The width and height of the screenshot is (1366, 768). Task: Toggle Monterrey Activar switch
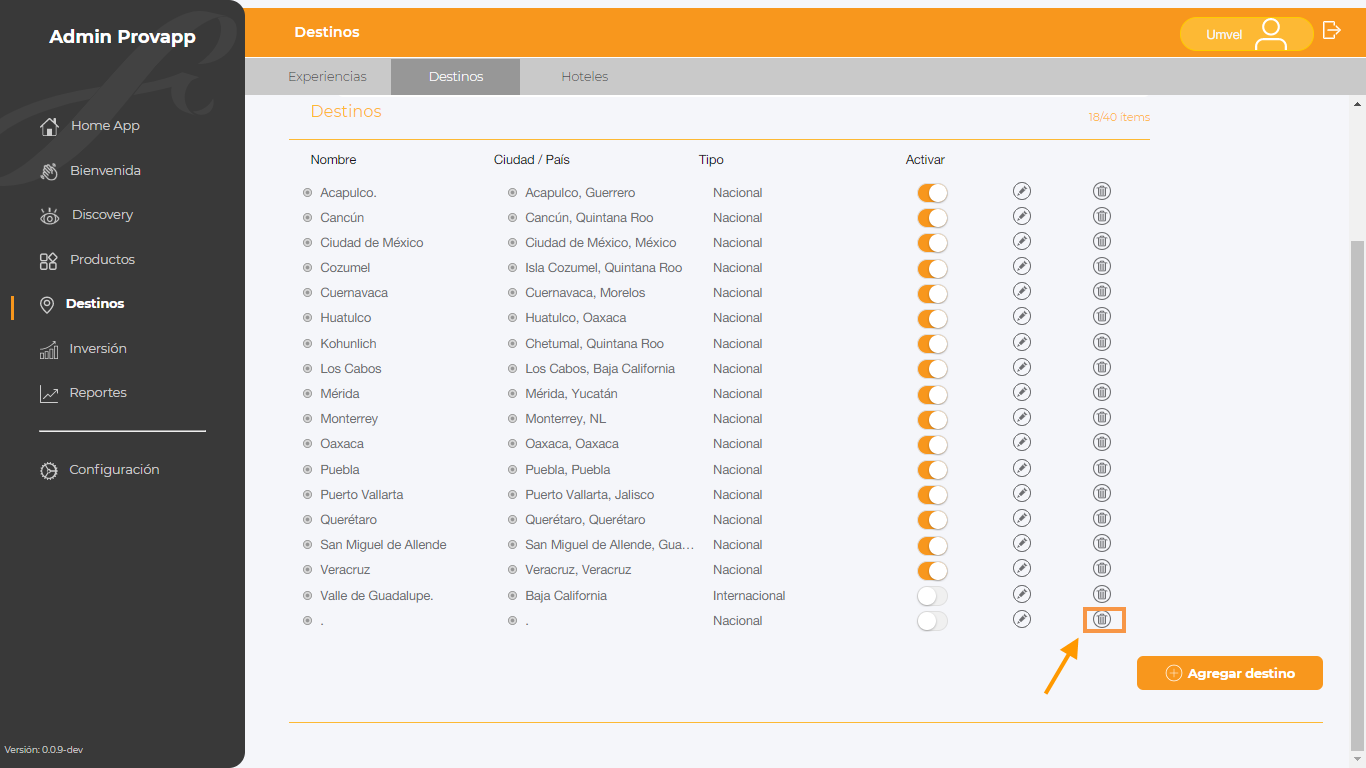[x=932, y=419]
